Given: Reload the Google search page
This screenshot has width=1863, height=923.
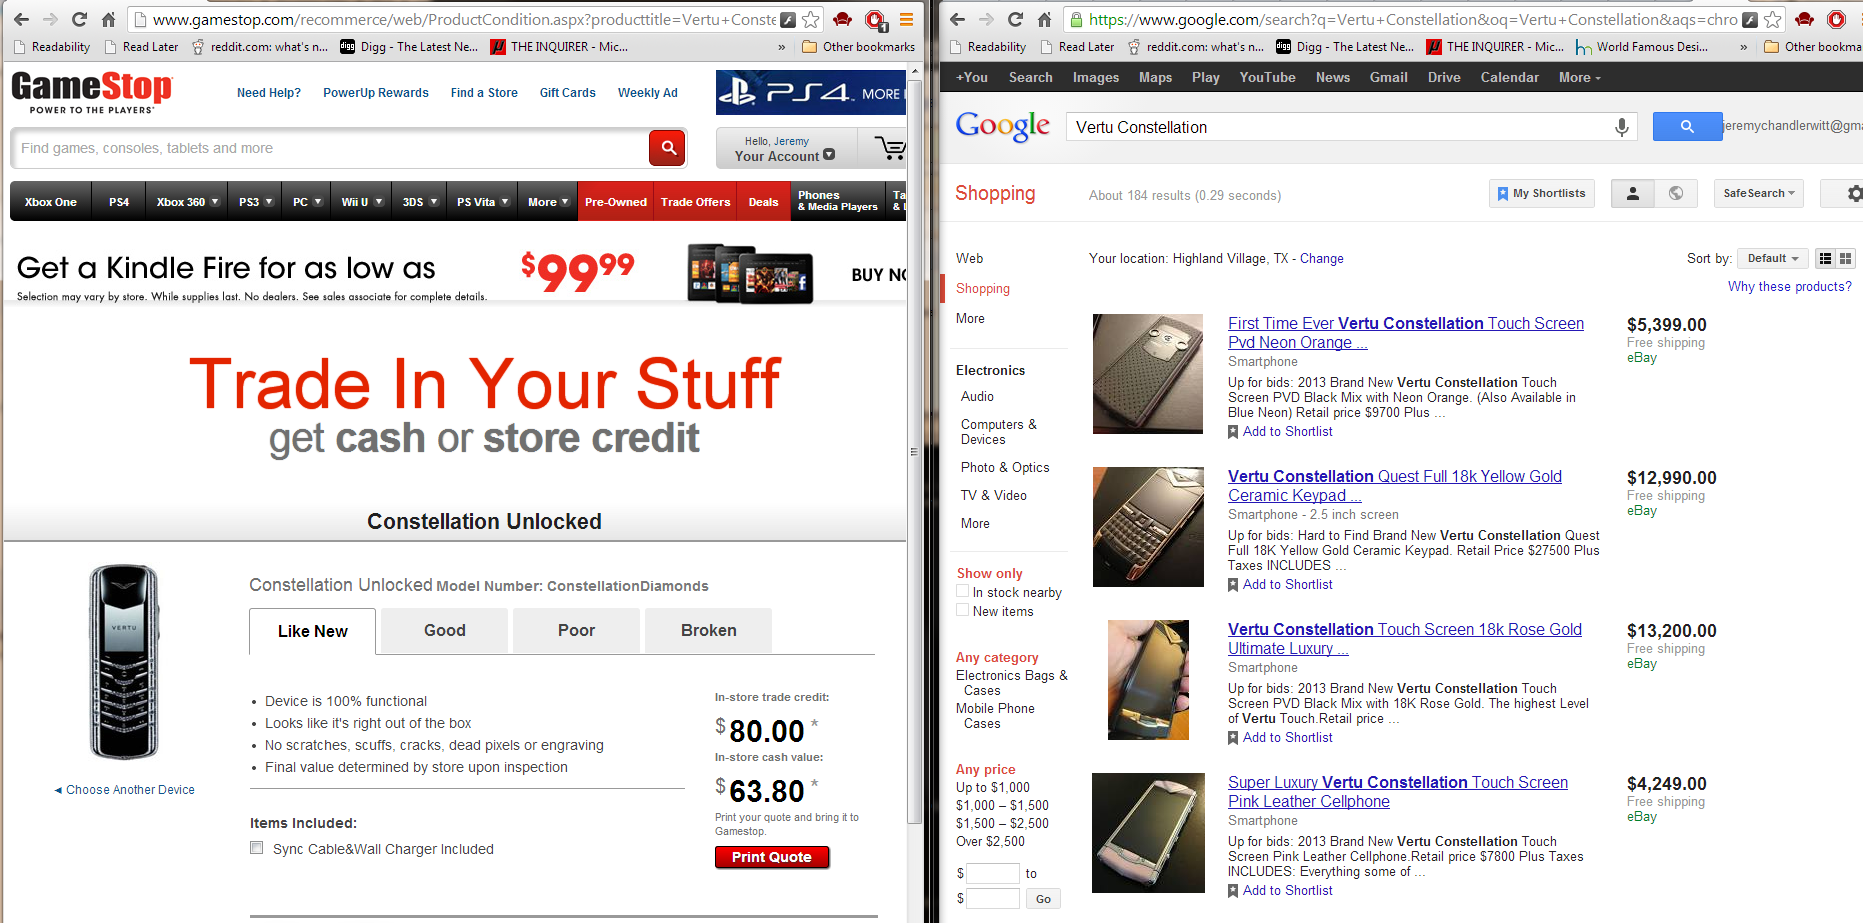Looking at the screenshot, I should point(1015,19).
